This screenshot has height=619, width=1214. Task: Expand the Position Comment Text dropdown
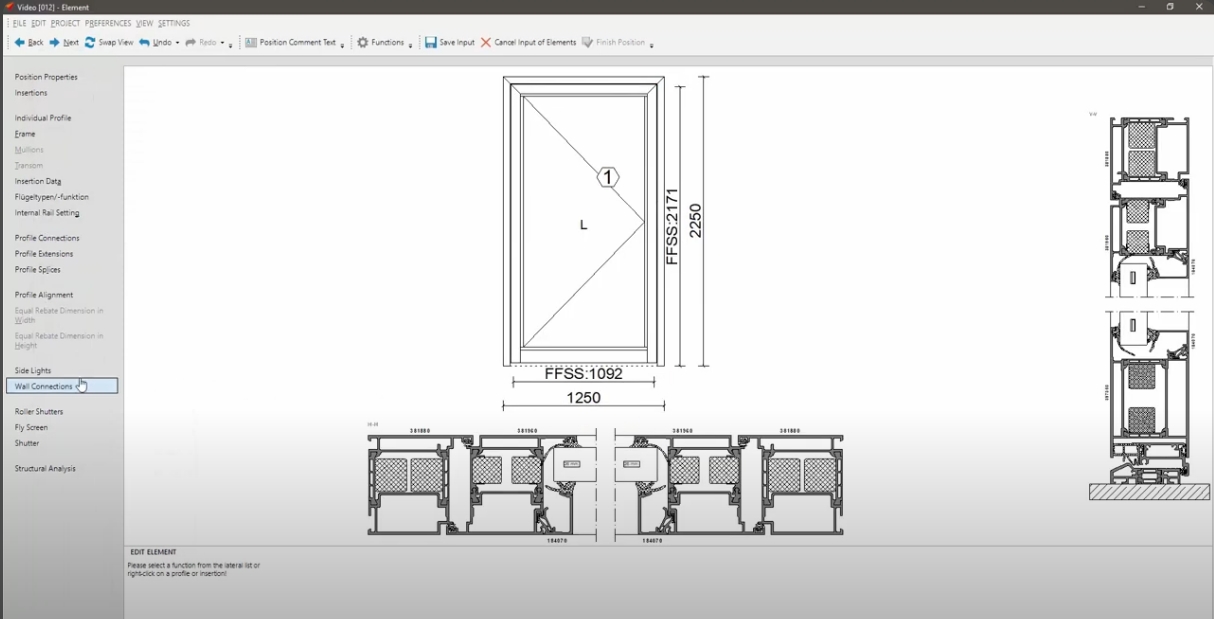344,44
